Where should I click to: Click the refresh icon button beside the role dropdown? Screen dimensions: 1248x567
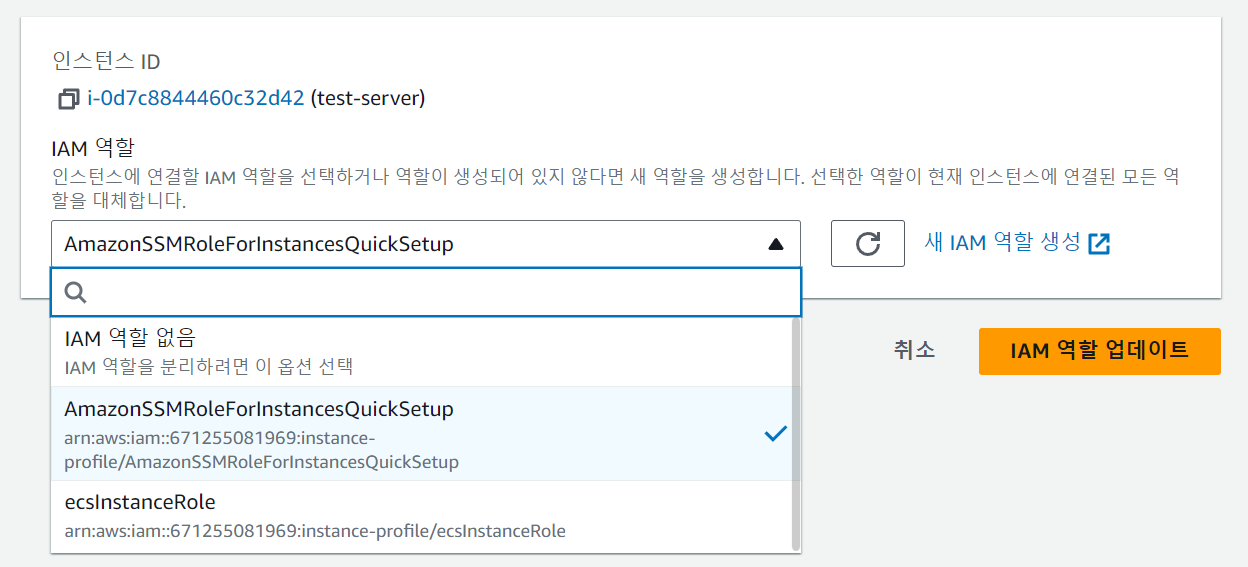tap(868, 243)
